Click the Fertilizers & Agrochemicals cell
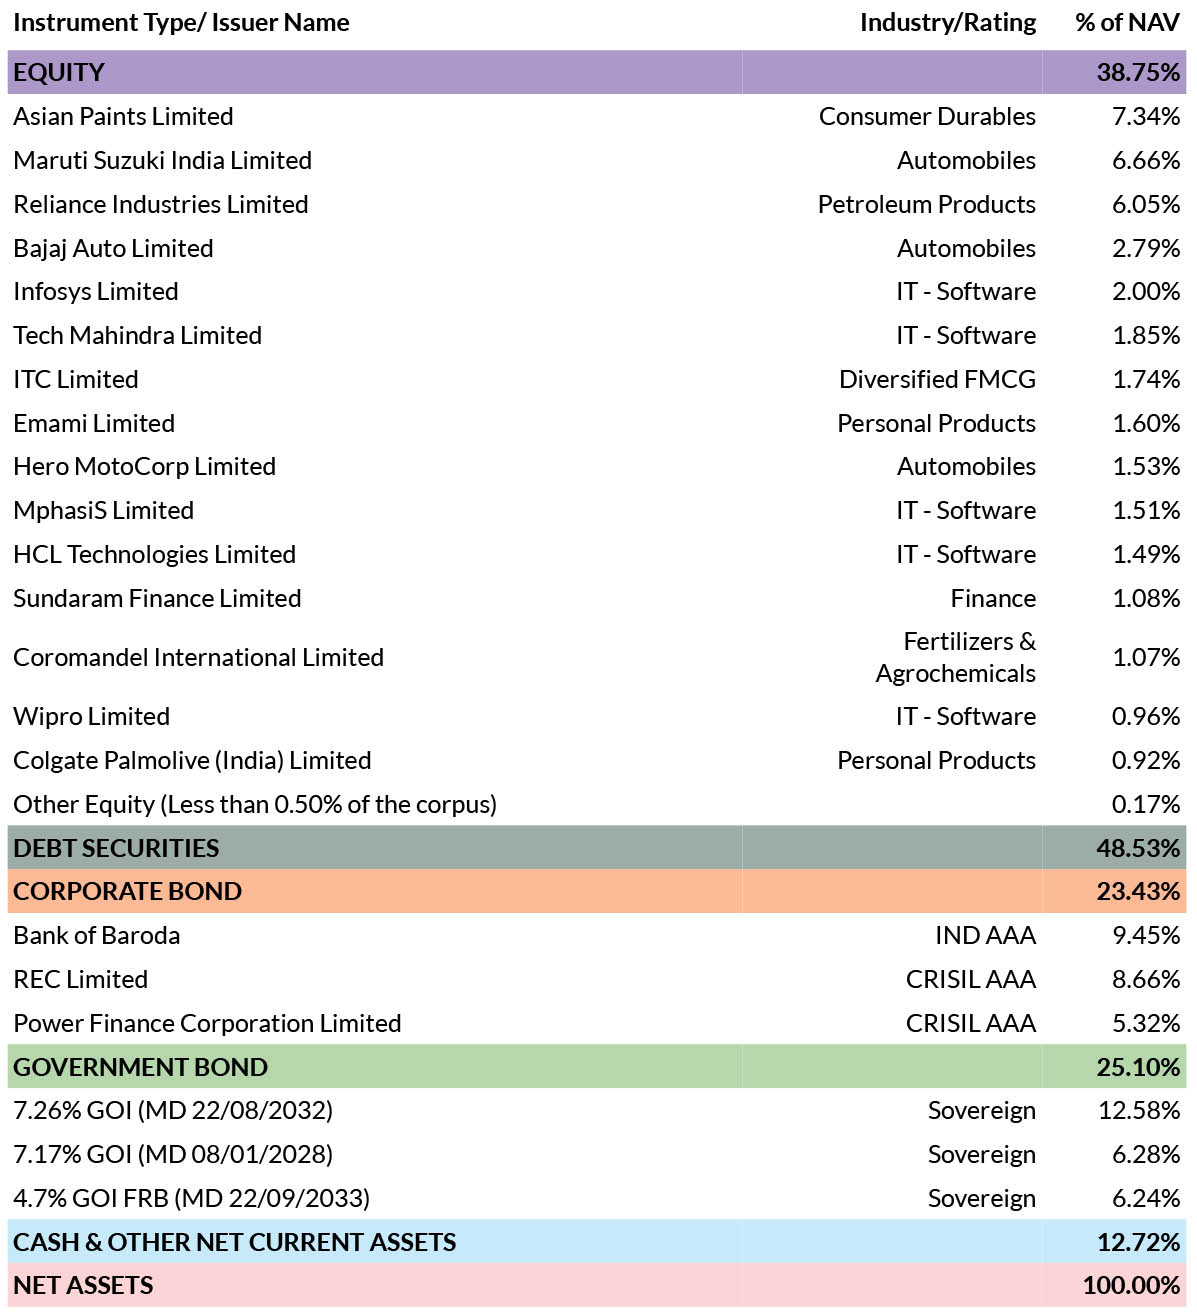The image size is (1197, 1312). click(x=955, y=657)
